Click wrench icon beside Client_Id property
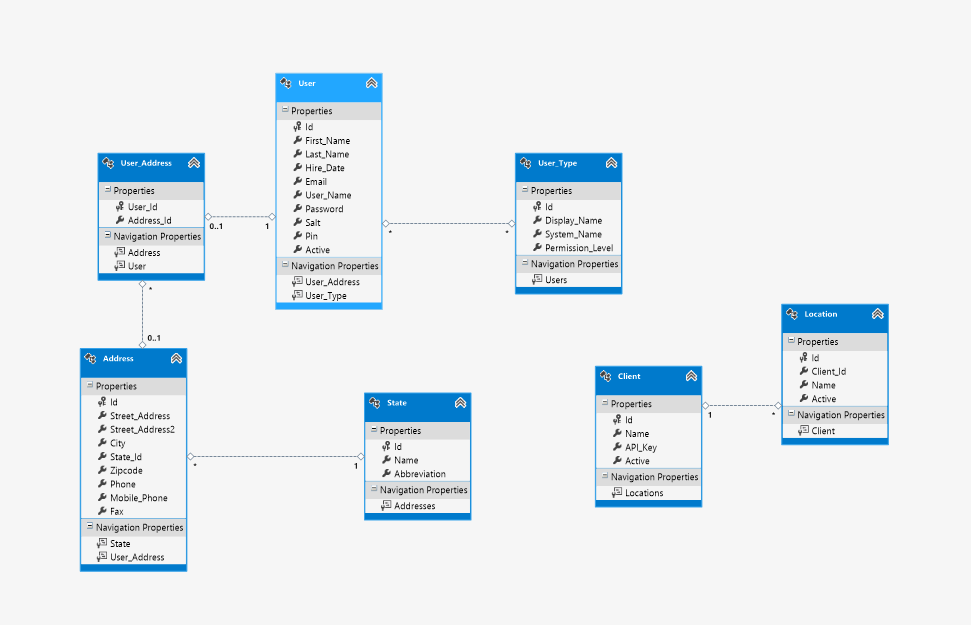 tap(803, 371)
